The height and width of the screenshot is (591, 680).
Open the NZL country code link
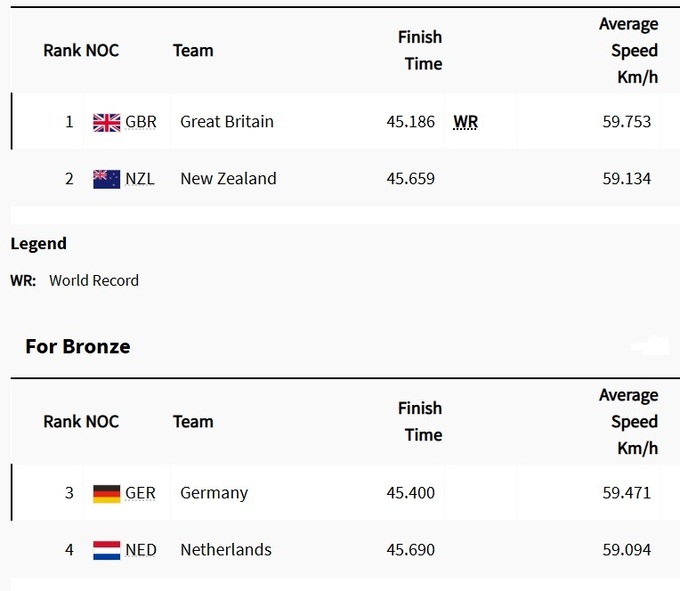coord(140,179)
